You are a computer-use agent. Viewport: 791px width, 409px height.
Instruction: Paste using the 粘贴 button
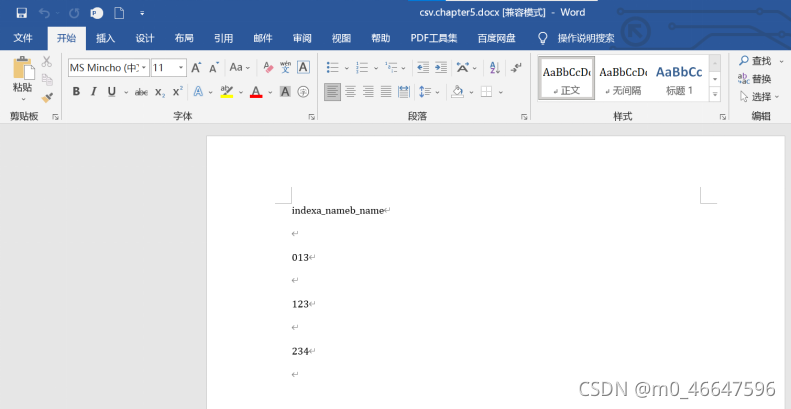pyautogui.click(x=23, y=76)
